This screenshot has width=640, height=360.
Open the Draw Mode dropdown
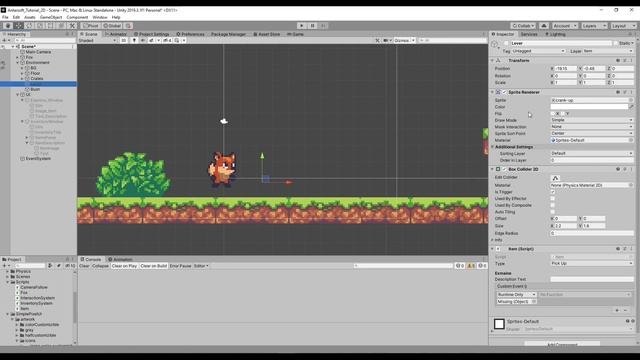(x=592, y=120)
